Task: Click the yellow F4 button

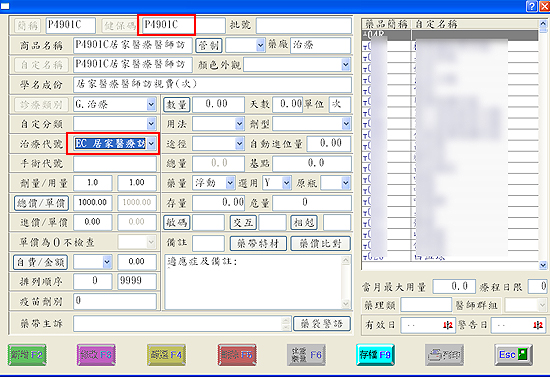Action: [x=166, y=355]
